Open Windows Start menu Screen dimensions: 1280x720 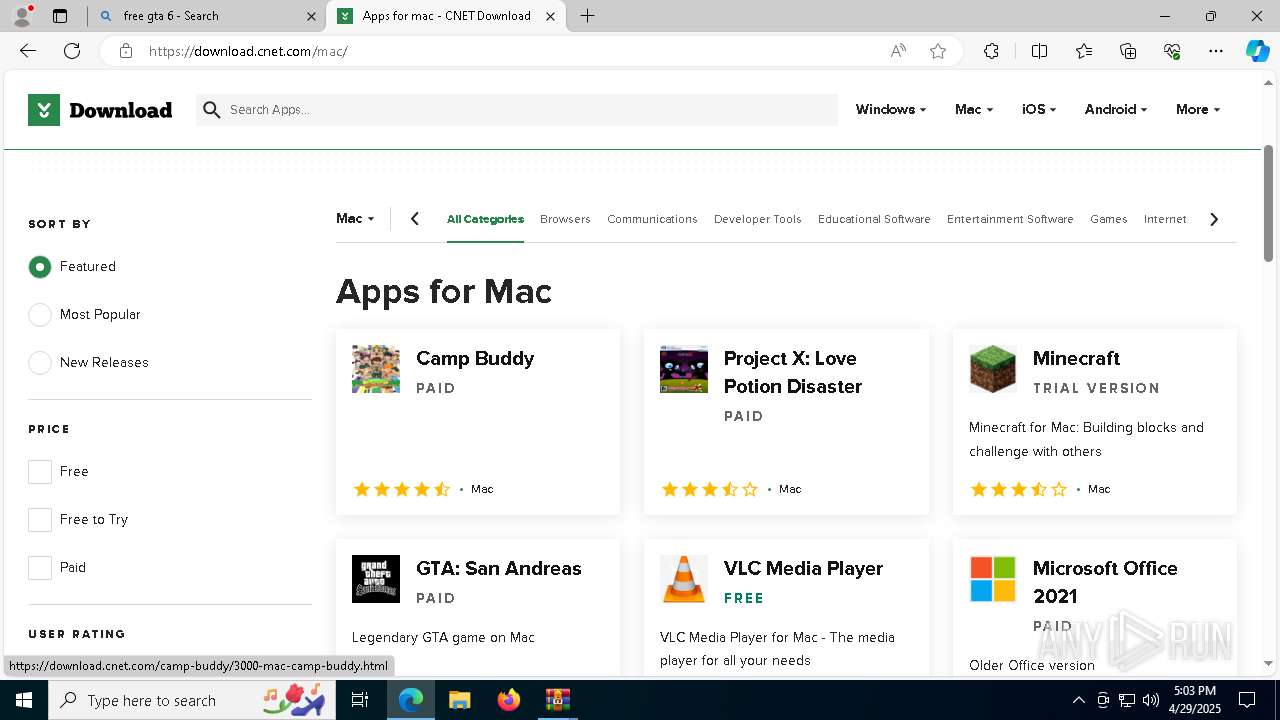24,700
